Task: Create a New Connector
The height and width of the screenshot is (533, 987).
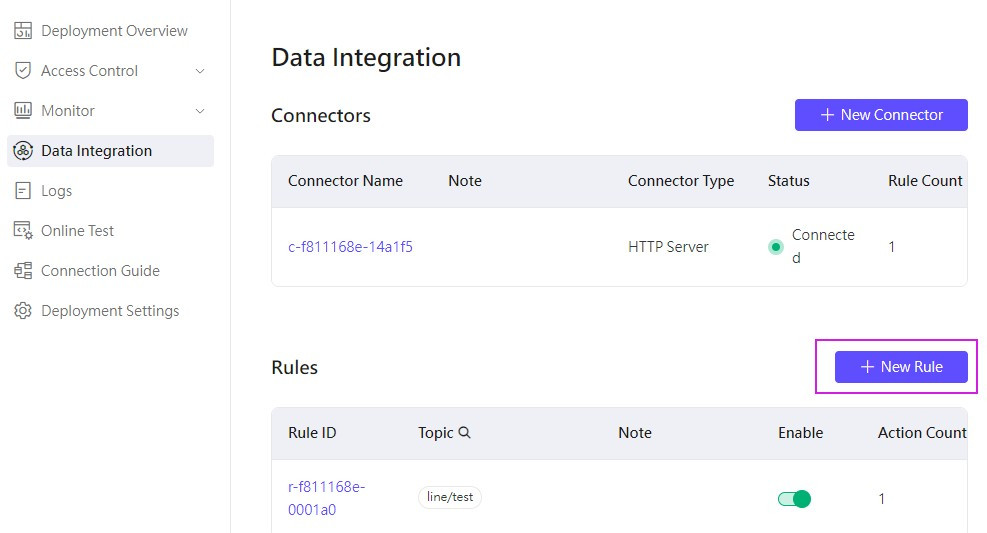Action: click(x=881, y=115)
